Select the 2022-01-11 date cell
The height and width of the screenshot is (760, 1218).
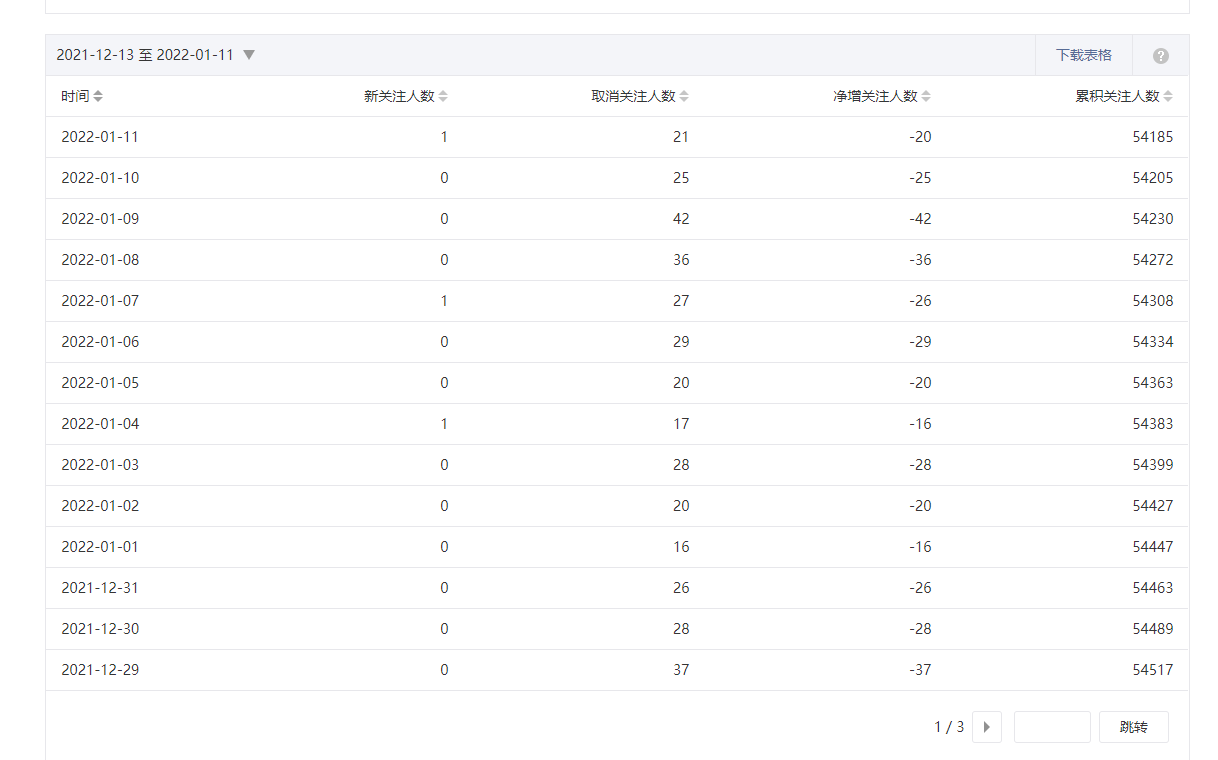click(100, 137)
